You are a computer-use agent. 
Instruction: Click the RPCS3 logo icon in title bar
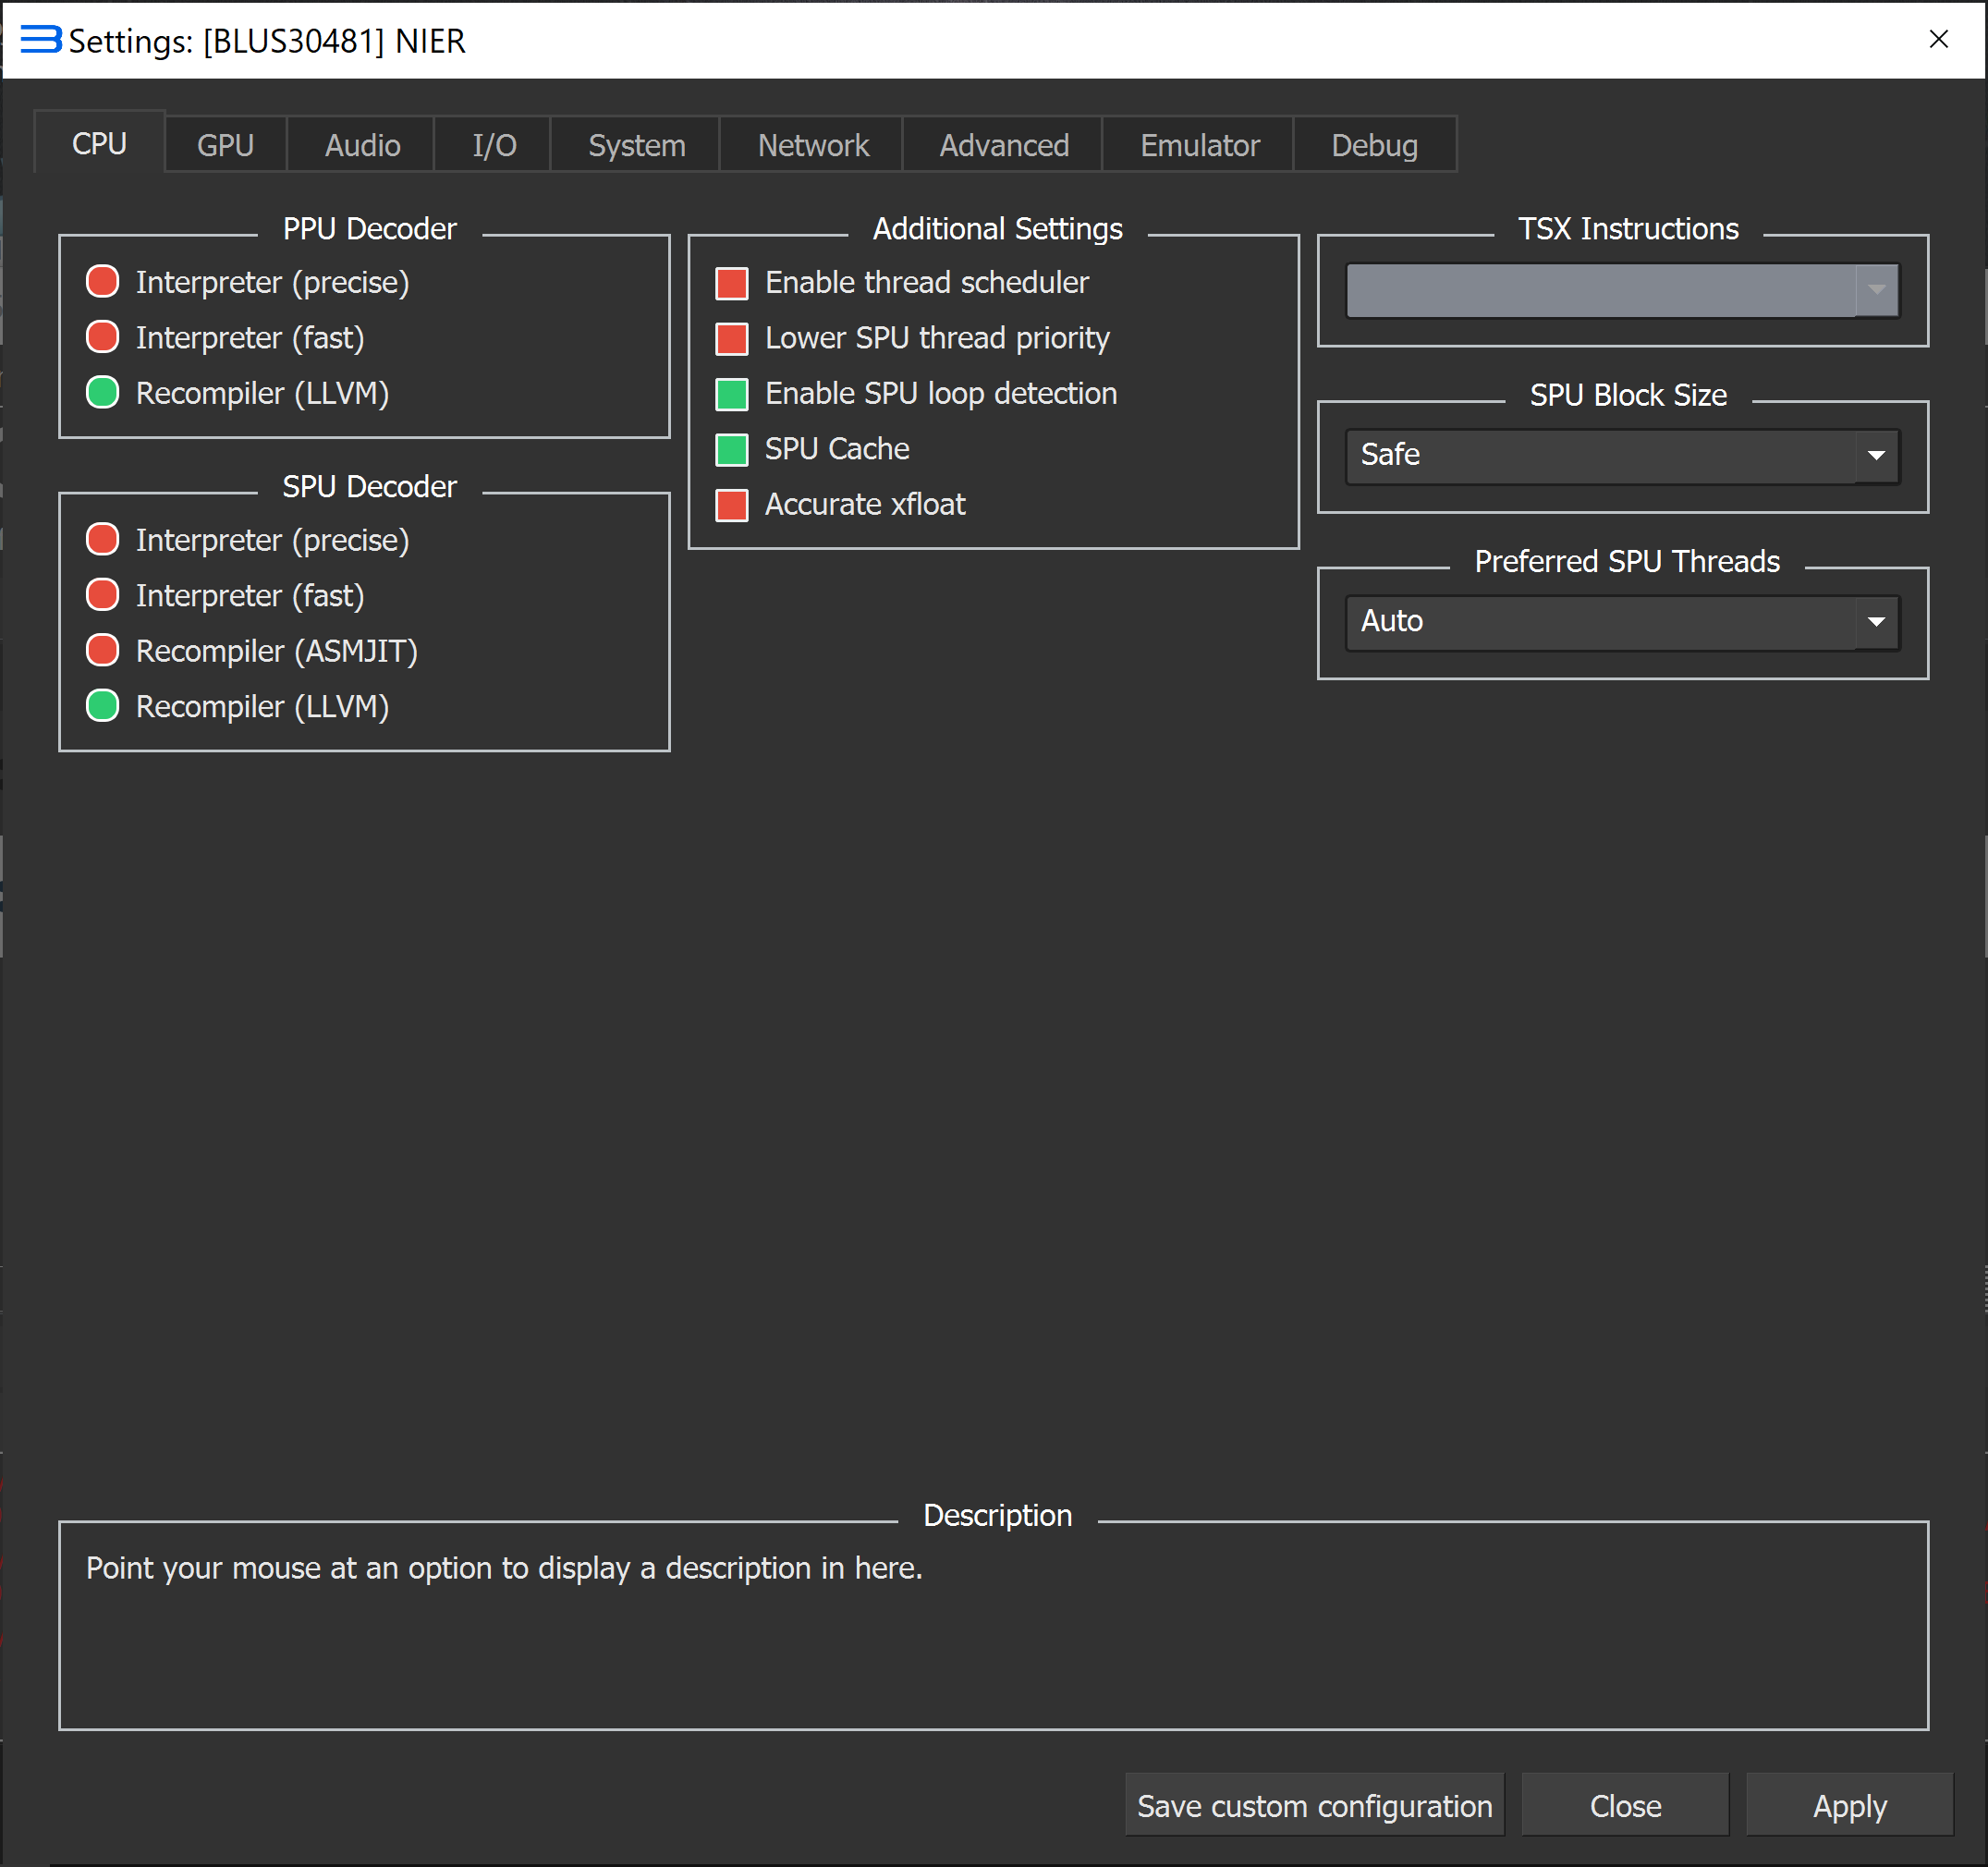tap(40, 40)
